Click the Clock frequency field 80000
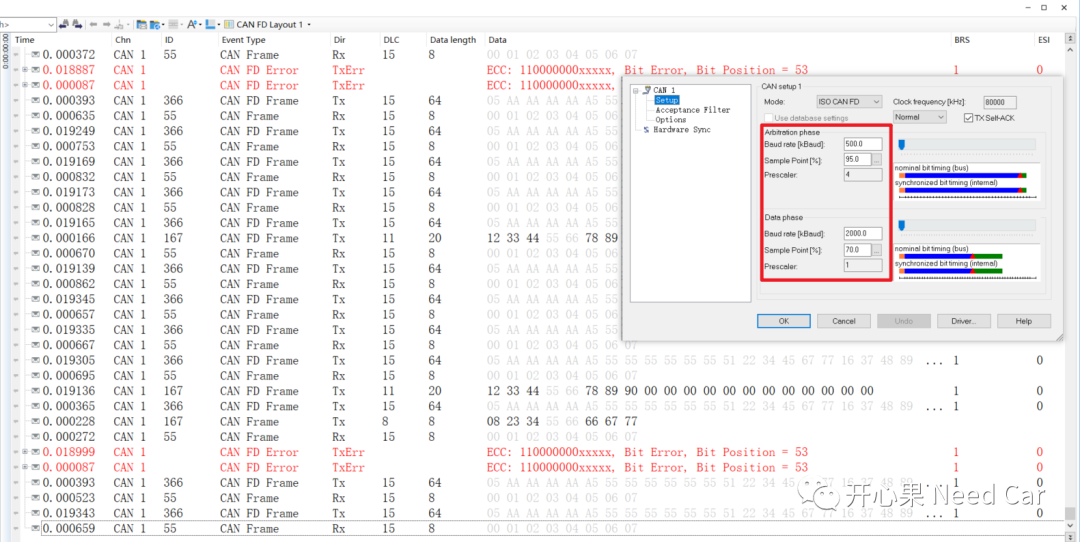The width and height of the screenshot is (1080, 542). tap(1000, 102)
